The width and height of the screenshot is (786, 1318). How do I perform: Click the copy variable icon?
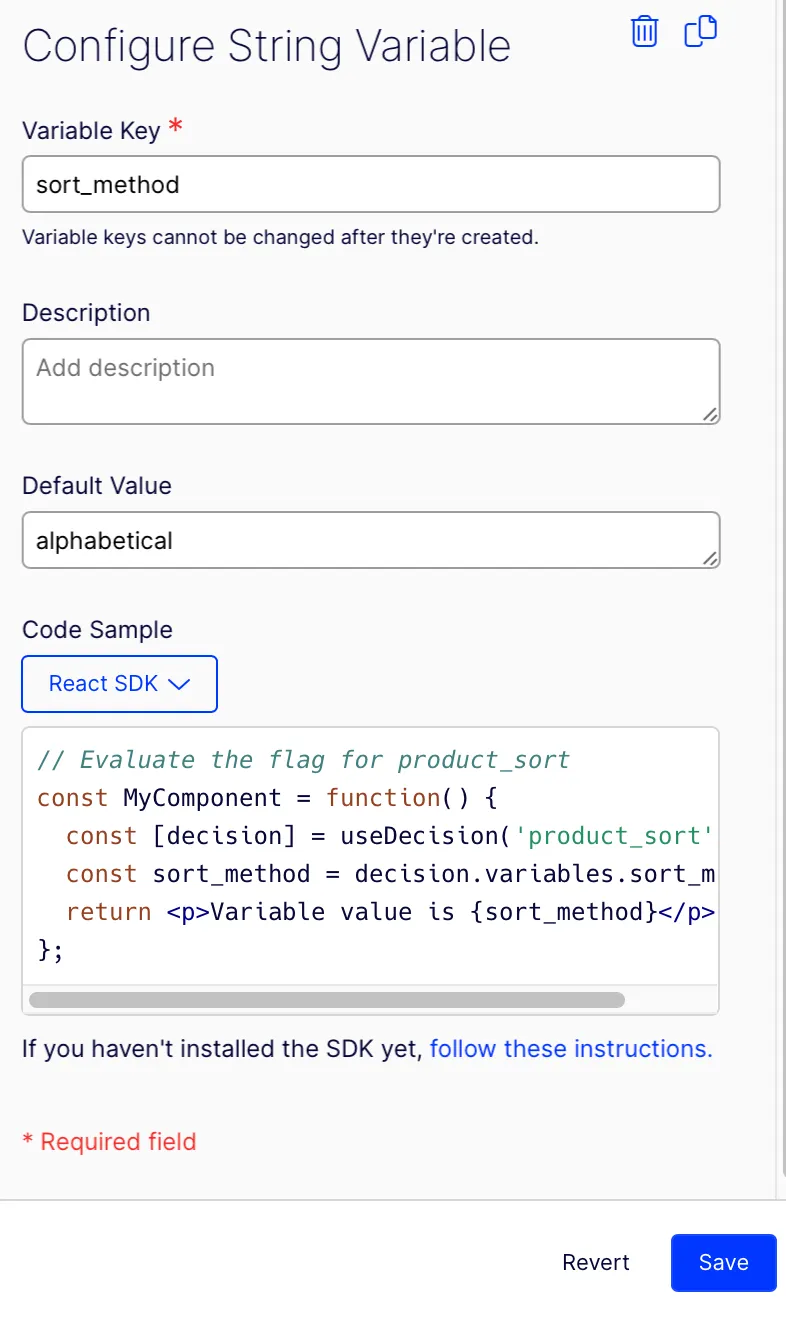[700, 31]
